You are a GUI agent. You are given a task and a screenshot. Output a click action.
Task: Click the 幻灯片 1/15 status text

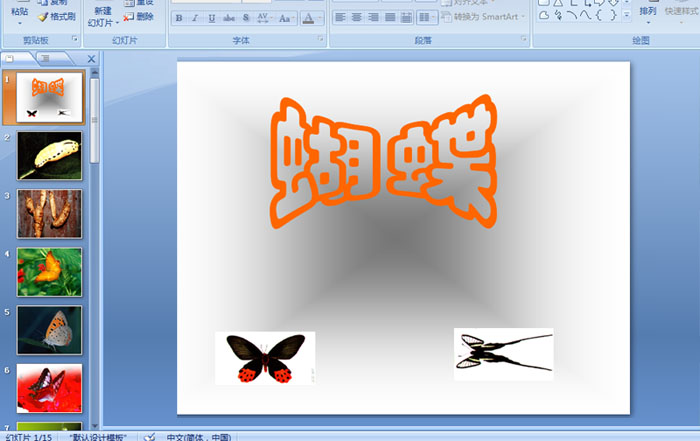[x=29, y=437]
